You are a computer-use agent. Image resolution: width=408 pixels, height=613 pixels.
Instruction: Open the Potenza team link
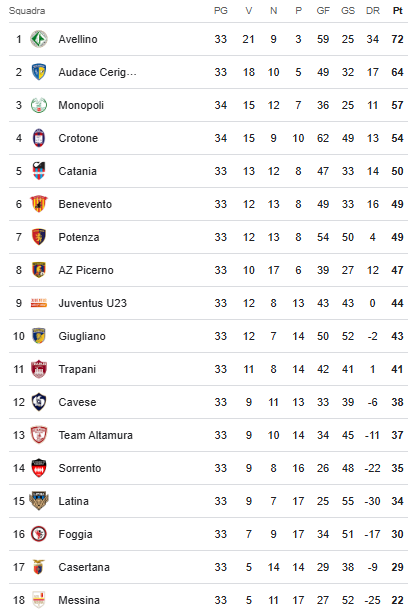pos(79,237)
